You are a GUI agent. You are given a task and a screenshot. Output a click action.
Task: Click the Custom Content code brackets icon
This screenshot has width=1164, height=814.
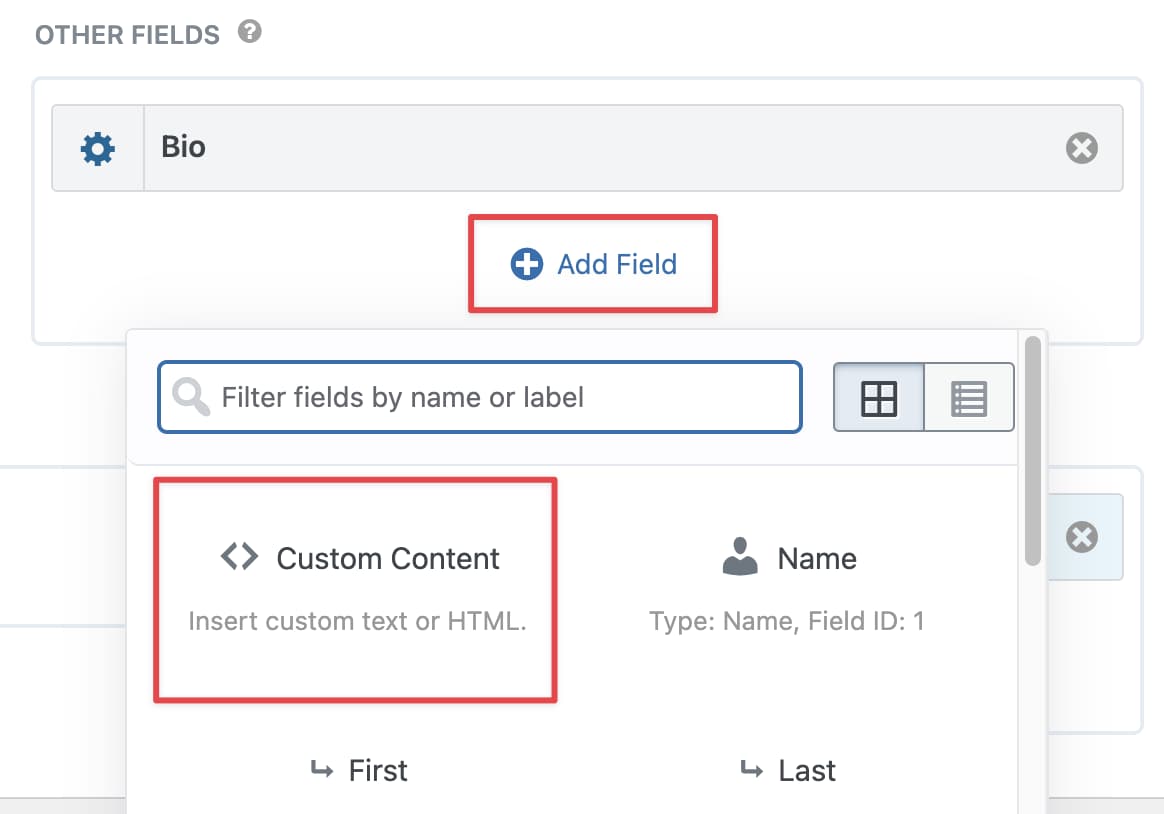(240, 557)
